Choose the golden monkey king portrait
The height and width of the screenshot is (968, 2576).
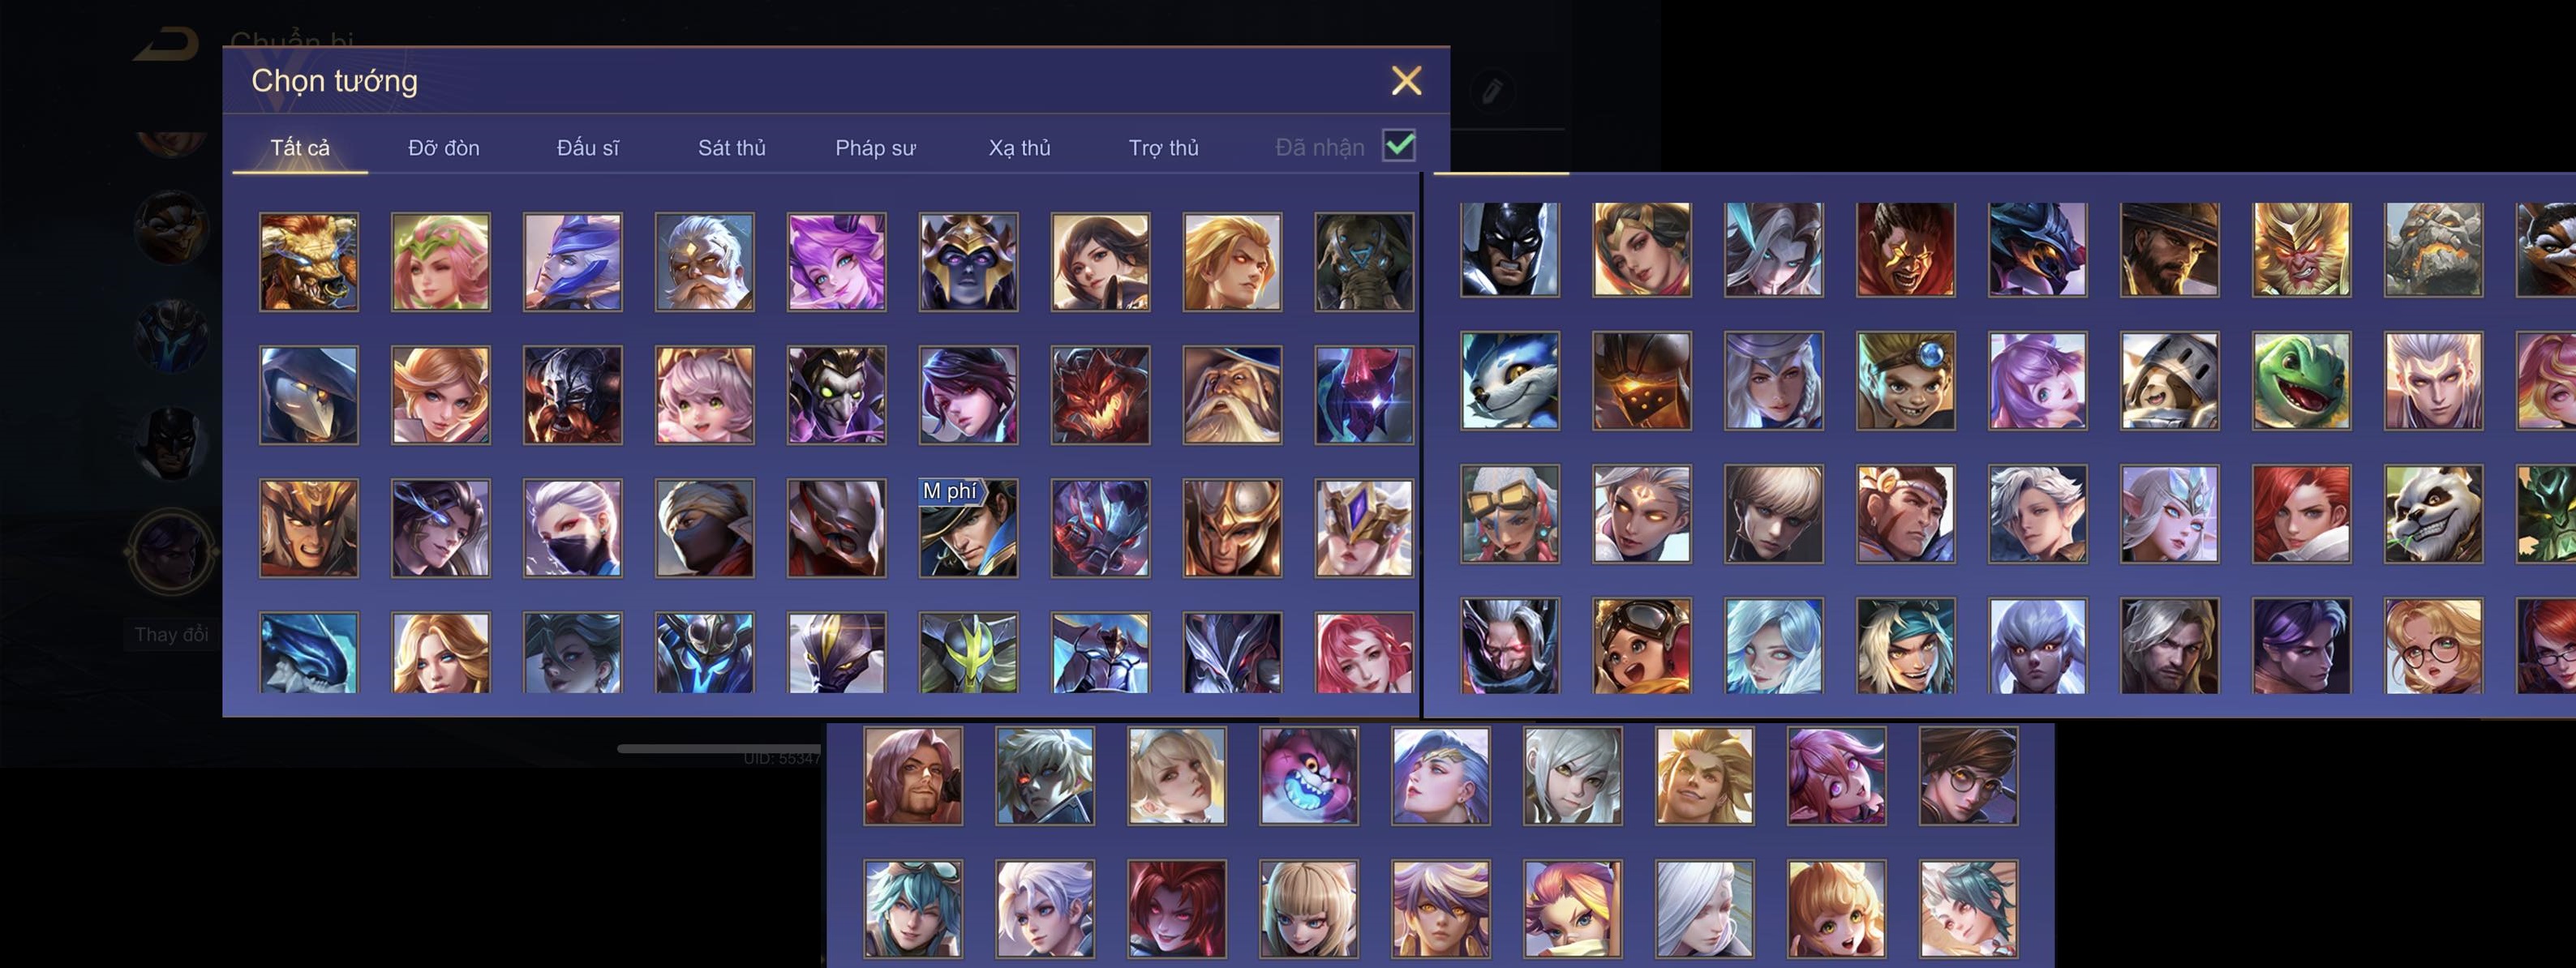pyautogui.click(x=2301, y=249)
